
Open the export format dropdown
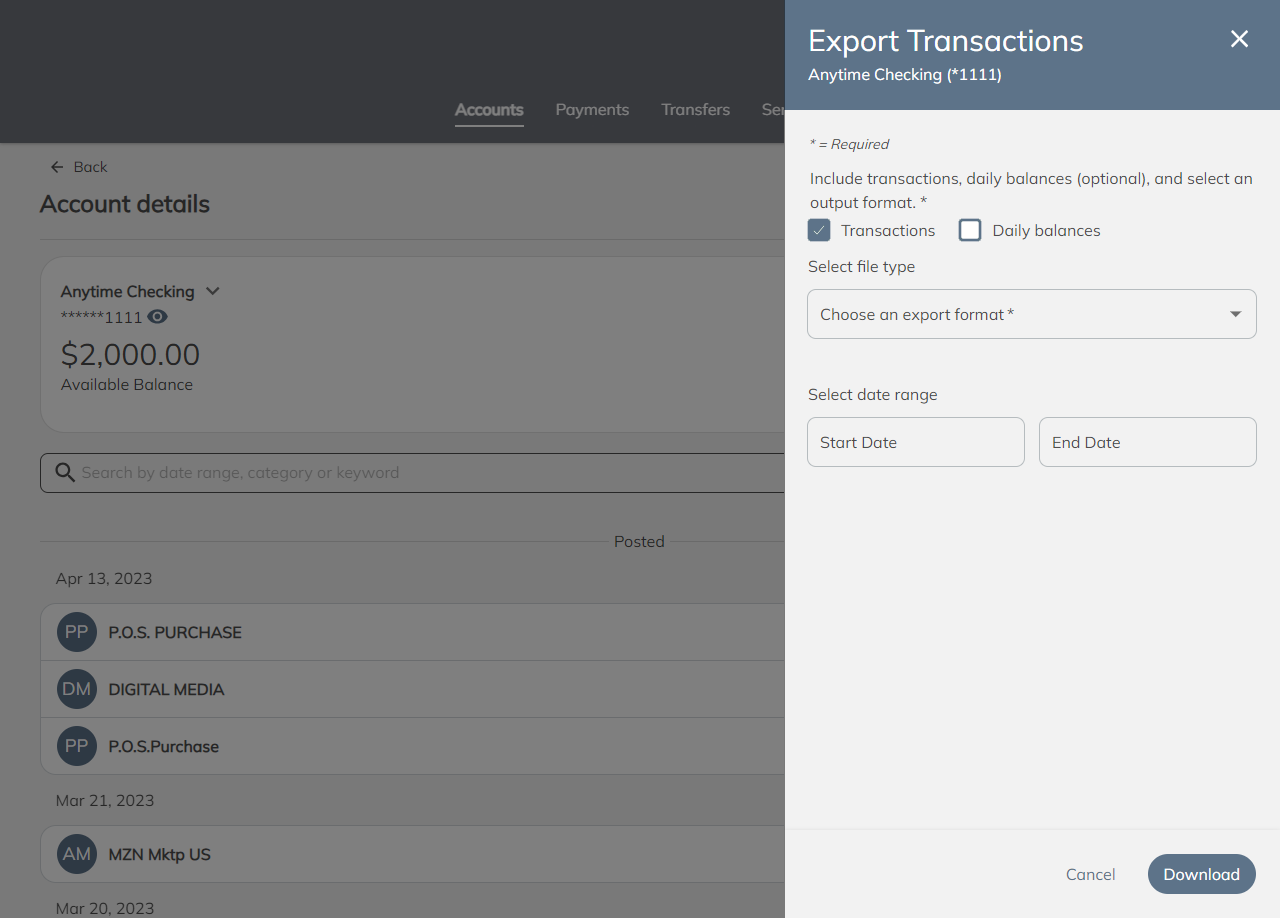[1031, 314]
